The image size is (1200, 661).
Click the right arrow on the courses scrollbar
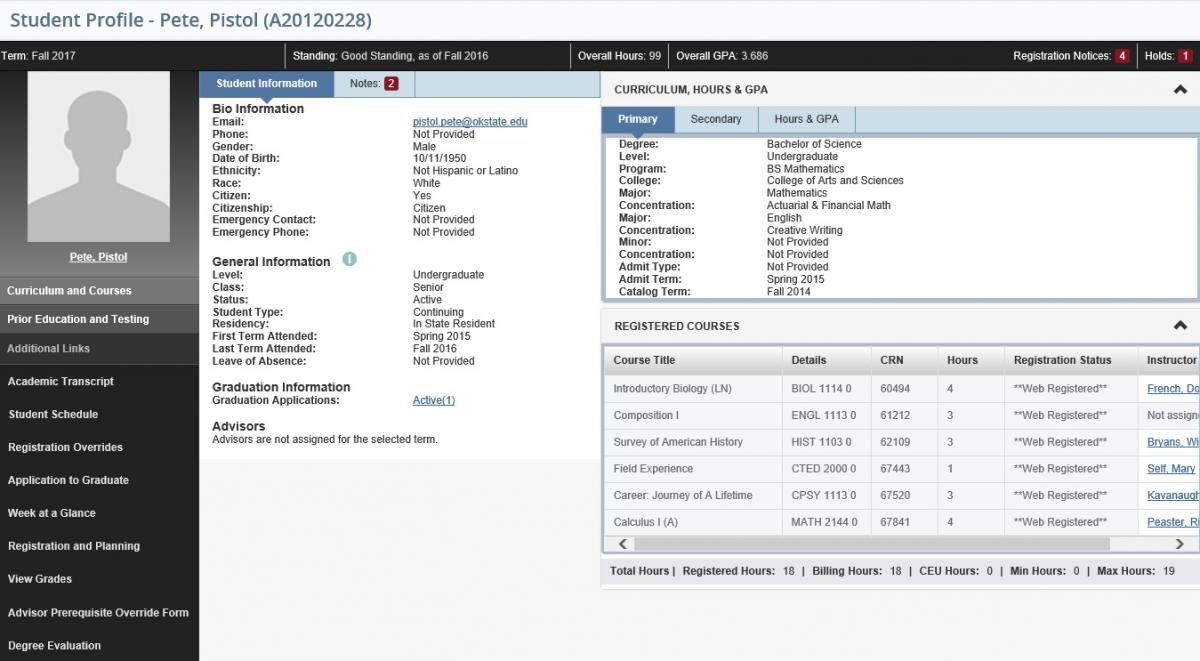(x=1181, y=543)
